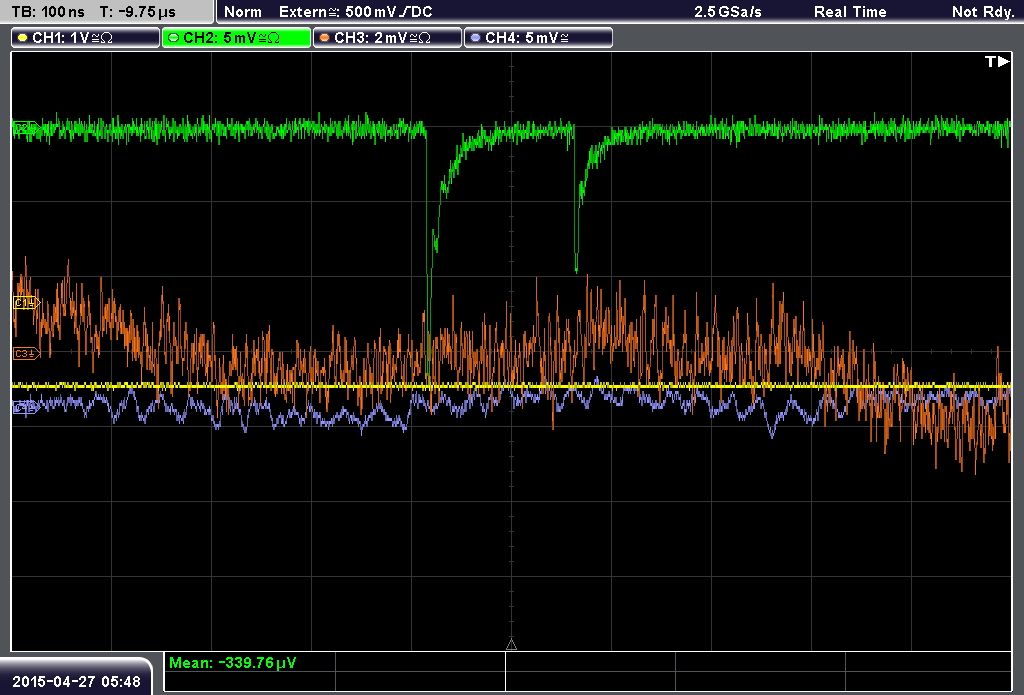Viewport: 1024px width, 695px height.
Task: Click the orange CH3 color dot
Action: tap(325, 38)
